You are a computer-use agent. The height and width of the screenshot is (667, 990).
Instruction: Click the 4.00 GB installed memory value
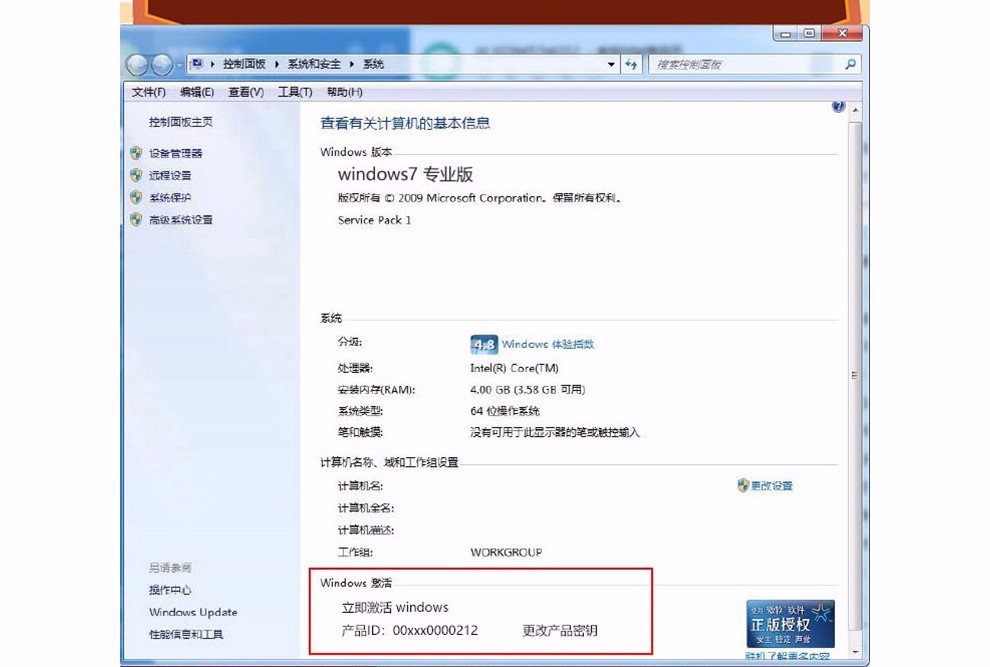coord(528,390)
